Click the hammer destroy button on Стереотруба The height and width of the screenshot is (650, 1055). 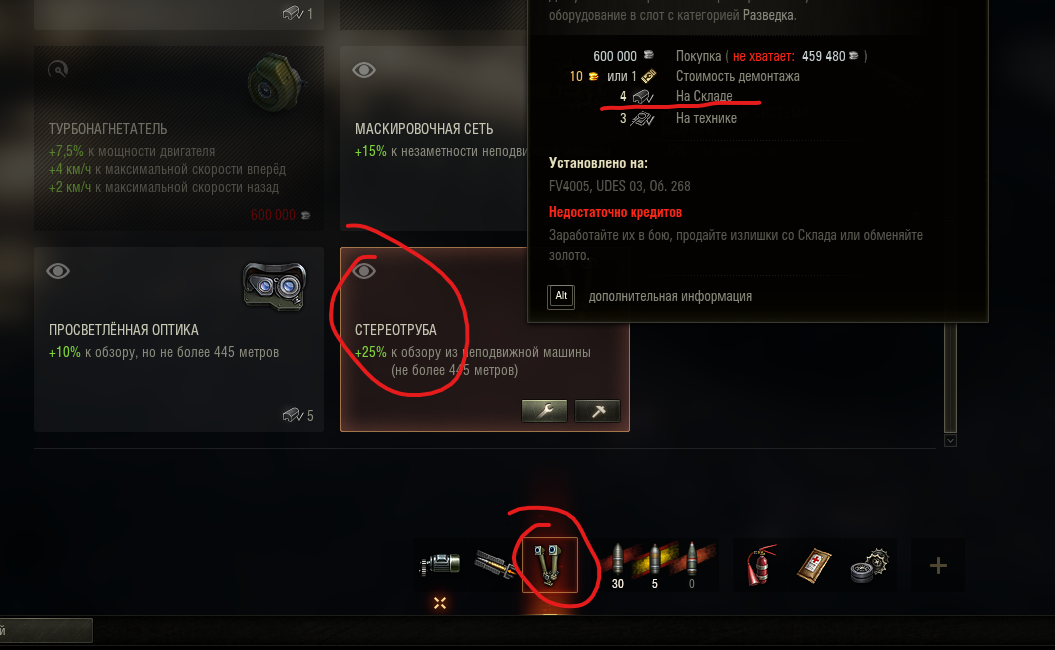click(597, 410)
